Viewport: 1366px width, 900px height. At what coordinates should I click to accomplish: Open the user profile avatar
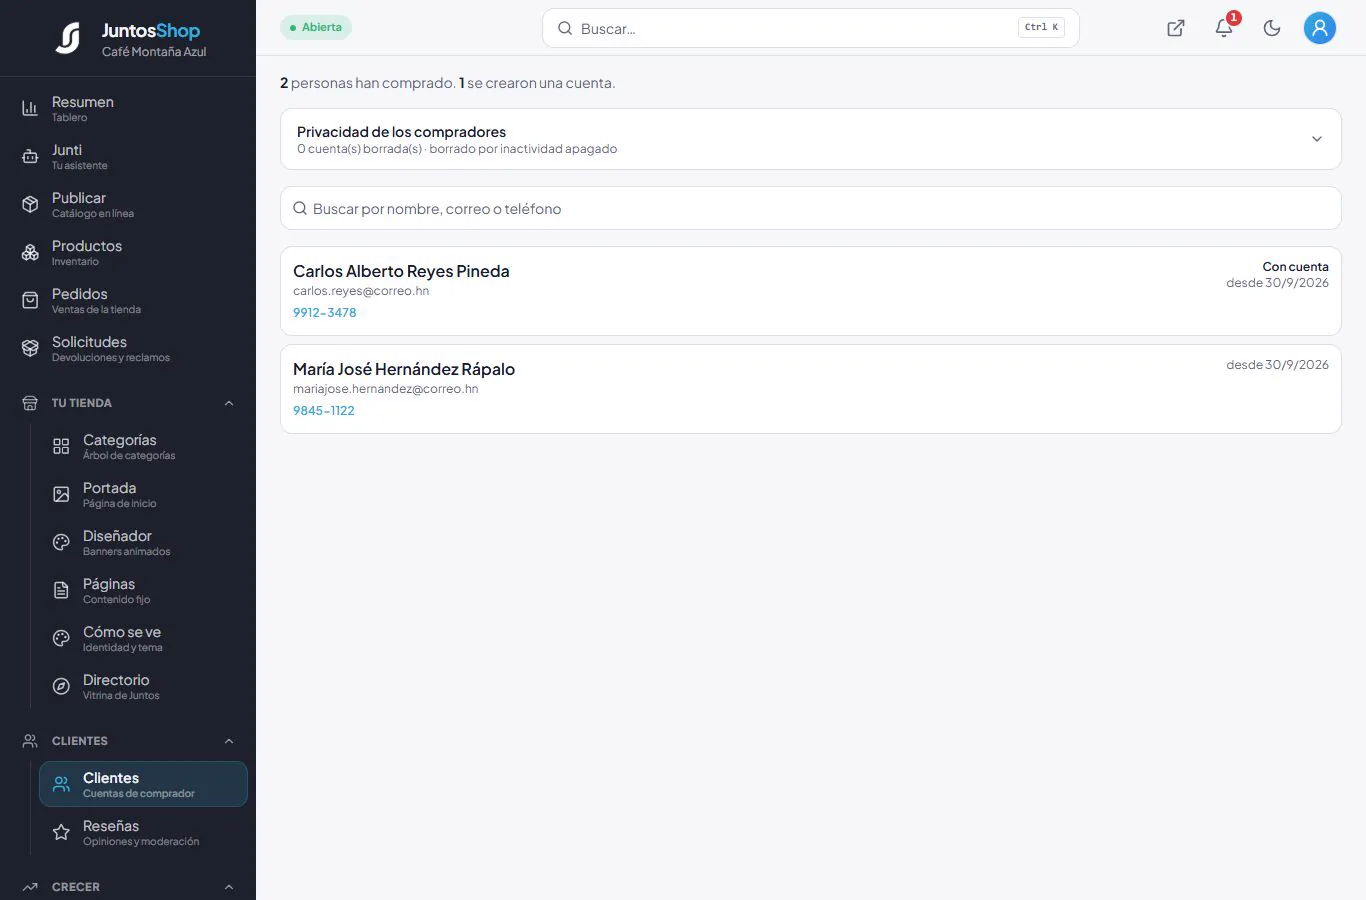click(x=1320, y=28)
